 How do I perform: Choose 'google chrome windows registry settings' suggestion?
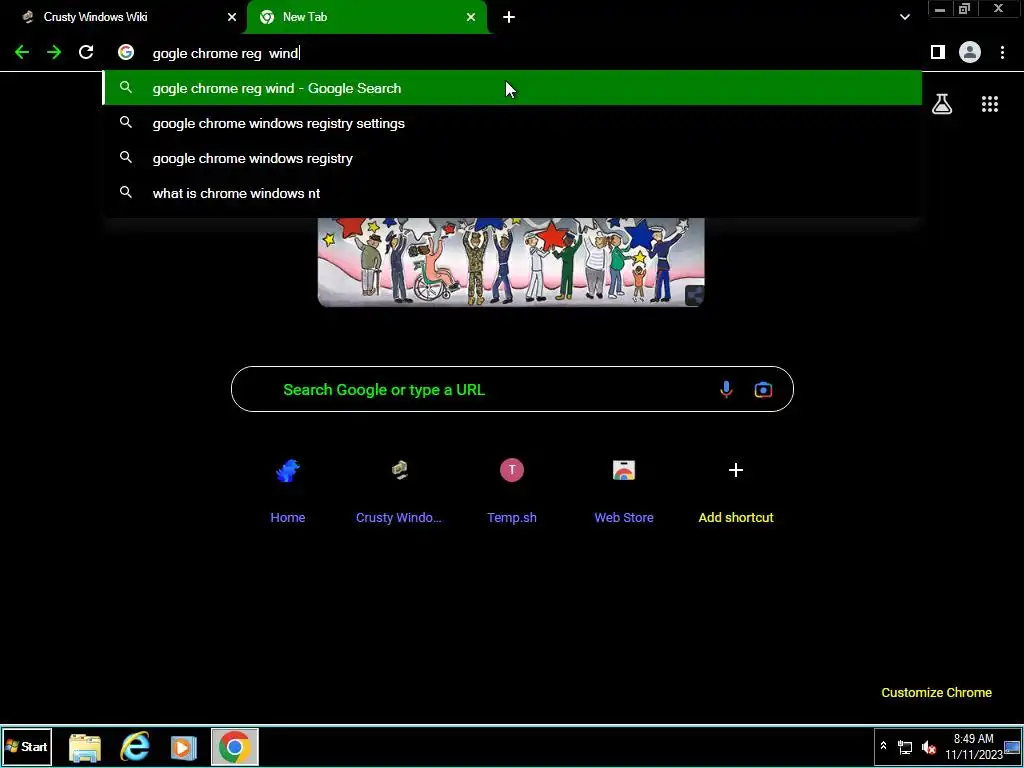pos(512,123)
